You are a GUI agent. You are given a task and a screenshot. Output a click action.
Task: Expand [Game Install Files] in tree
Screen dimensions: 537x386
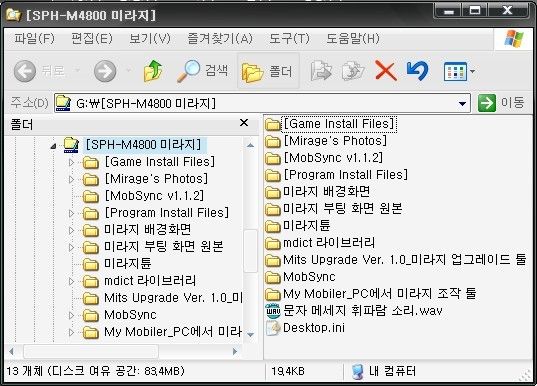tap(71, 162)
